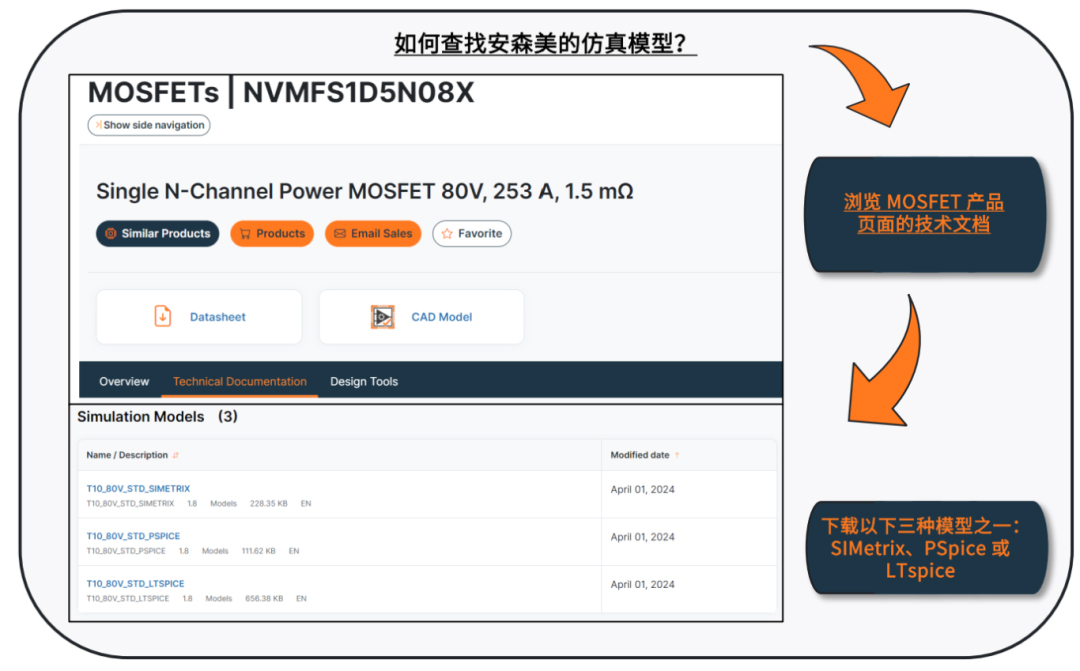1080x671 pixels.
Task: Click April 01, 2024 in PSPICE row
Action: click(x=643, y=537)
